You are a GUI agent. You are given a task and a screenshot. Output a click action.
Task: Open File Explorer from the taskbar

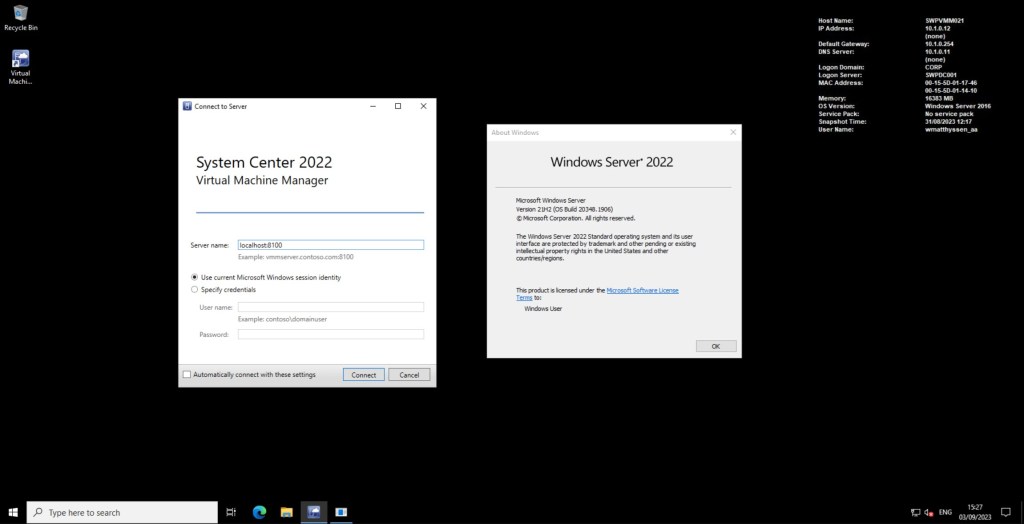pos(286,512)
